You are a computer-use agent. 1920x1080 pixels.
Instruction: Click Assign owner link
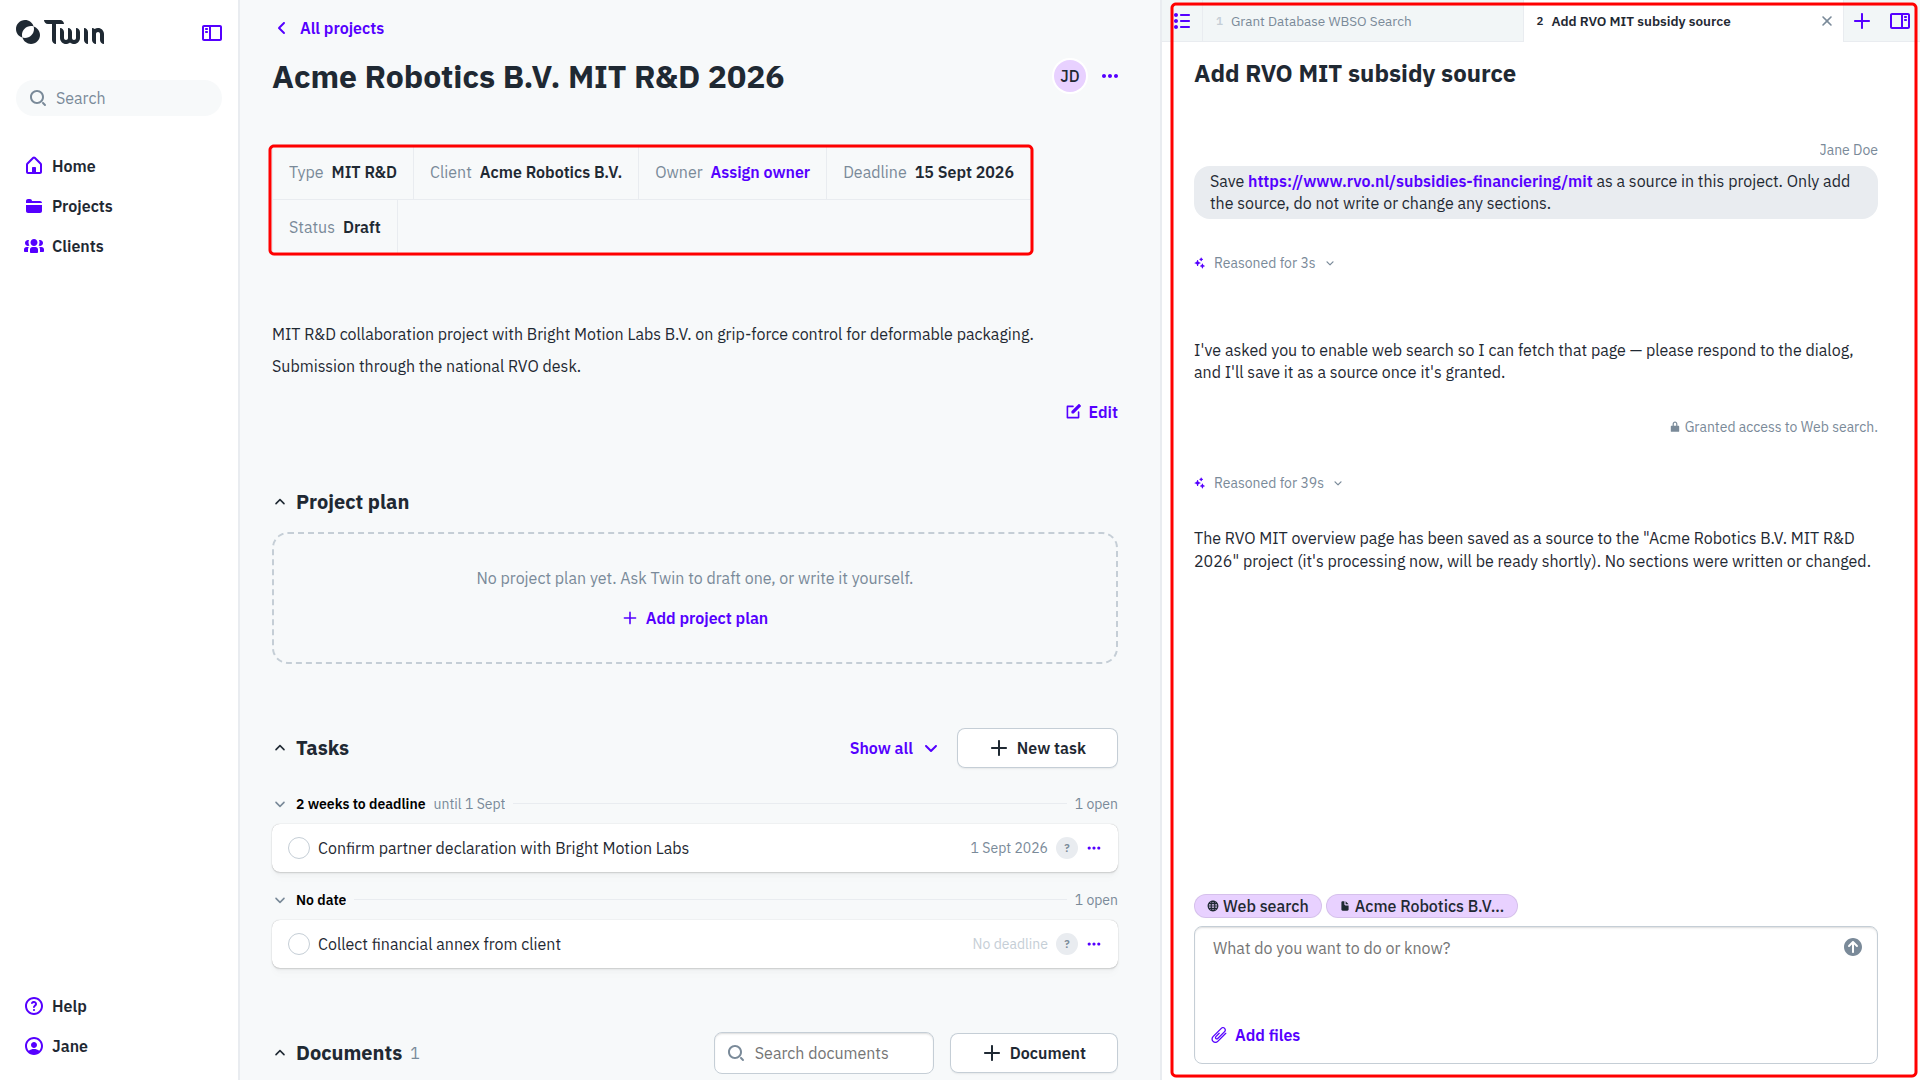click(x=760, y=172)
